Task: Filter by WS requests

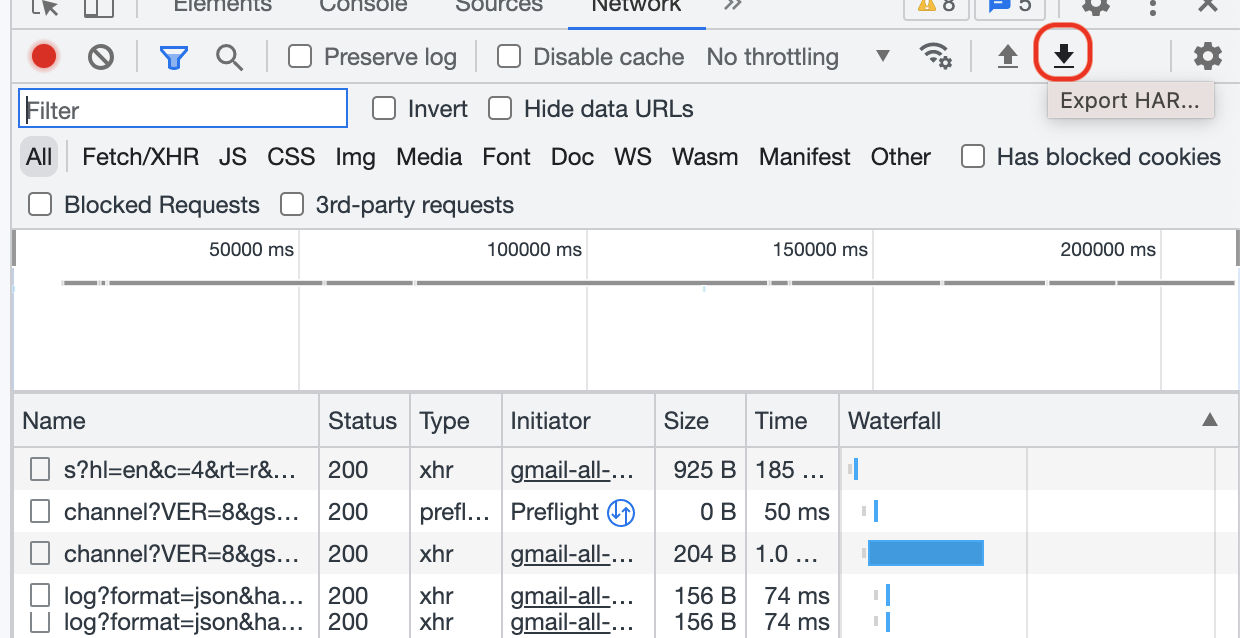Action: click(633, 157)
